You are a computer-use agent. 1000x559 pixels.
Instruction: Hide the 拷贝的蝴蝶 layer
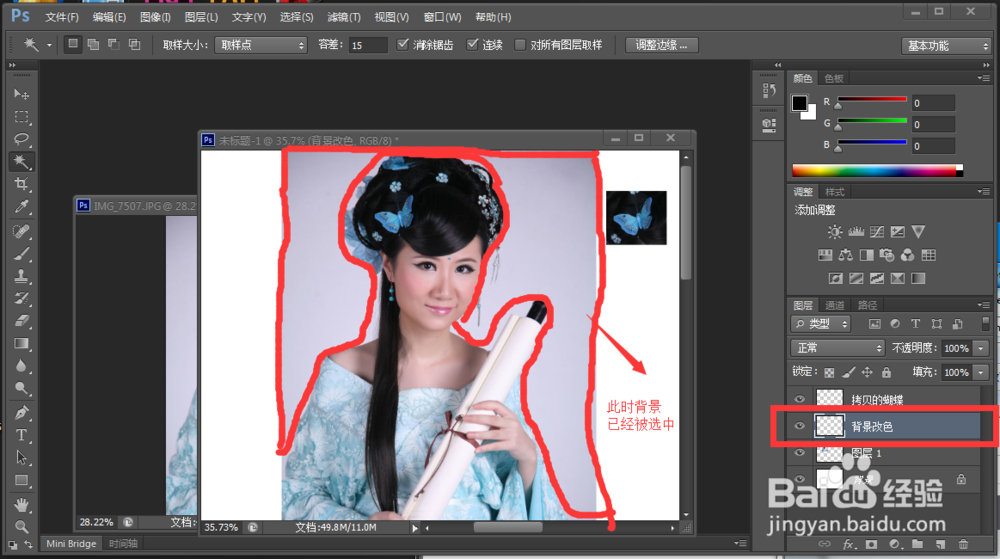799,399
